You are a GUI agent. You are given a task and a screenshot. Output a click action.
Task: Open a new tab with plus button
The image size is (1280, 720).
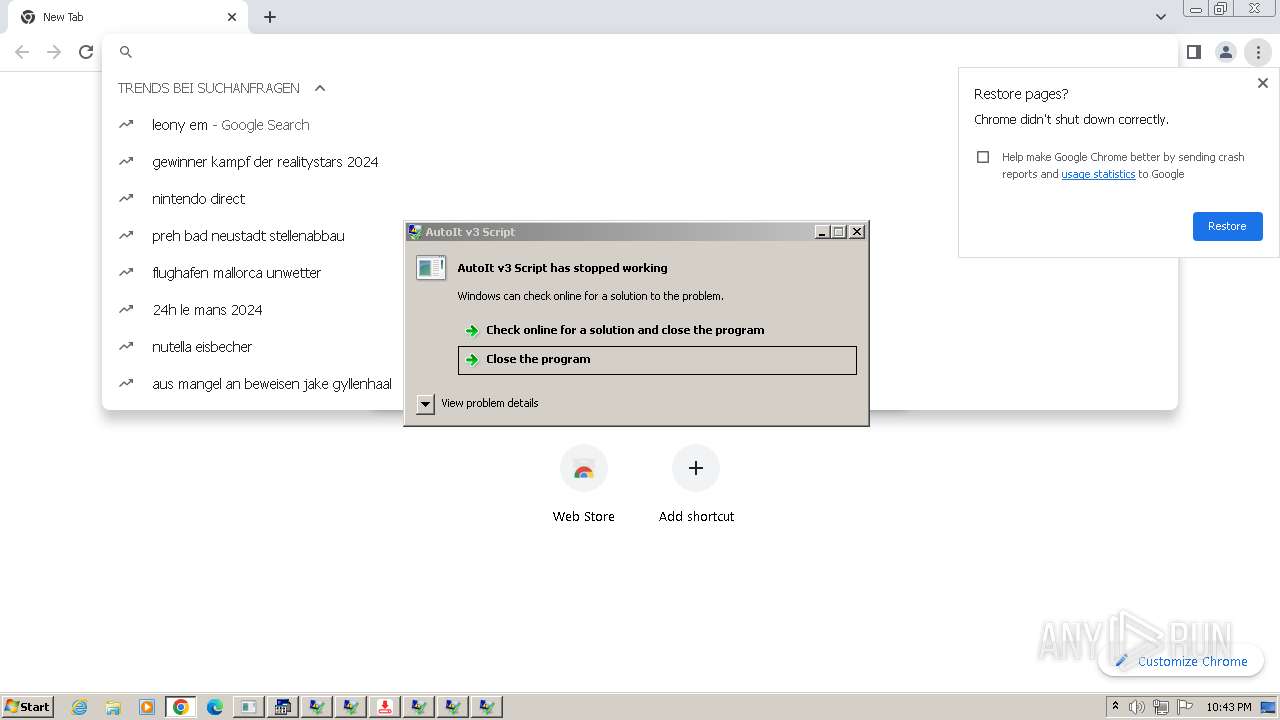pos(270,17)
